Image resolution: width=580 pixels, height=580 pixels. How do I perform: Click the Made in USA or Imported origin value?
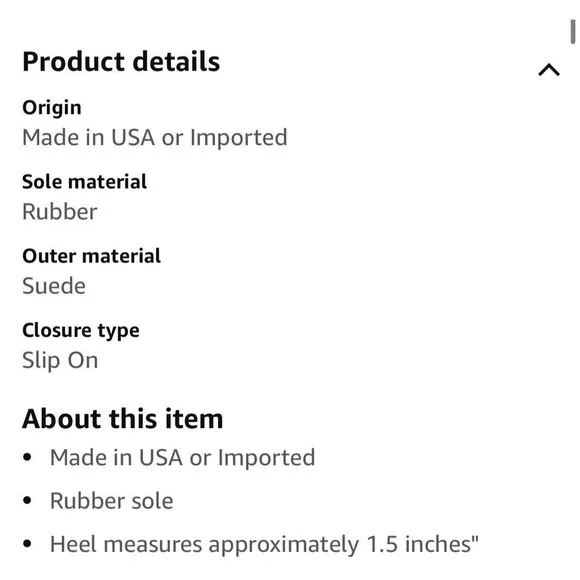tap(155, 138)
